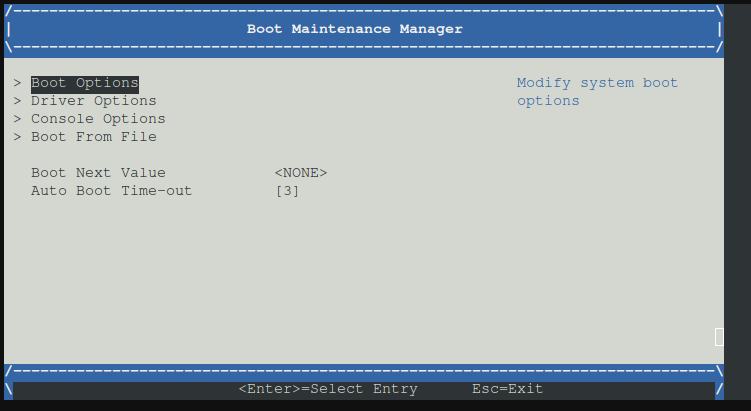Open the Boot Options menu entry
Image resolution: width=751 pixels, height=411 pixels.
(x=85, y=84)
